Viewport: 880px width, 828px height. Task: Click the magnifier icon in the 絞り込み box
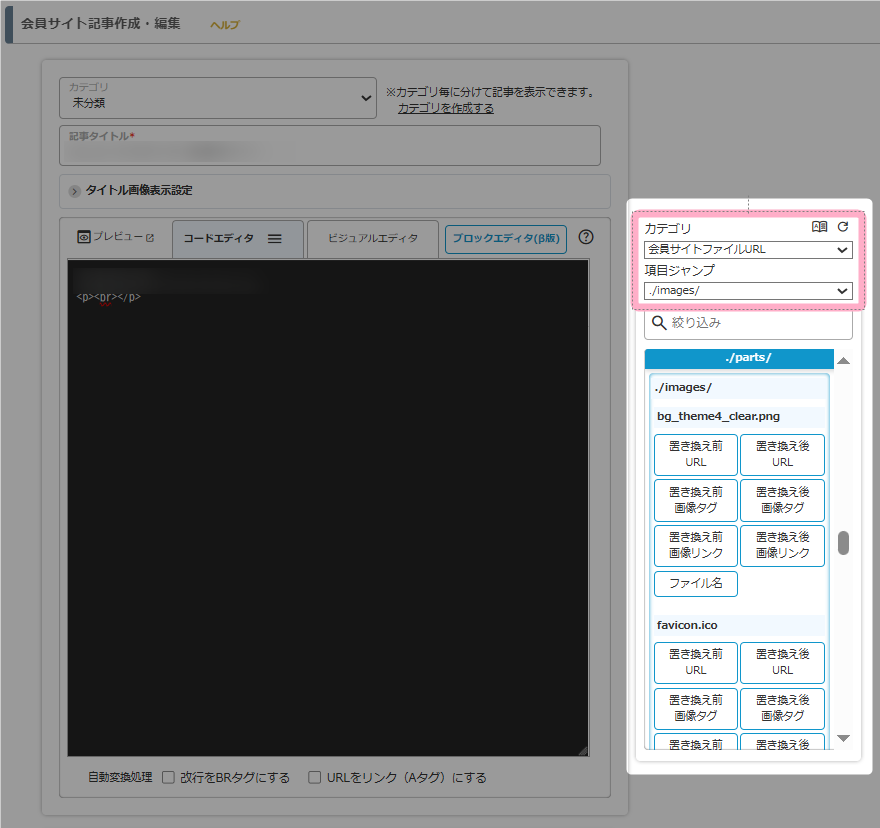[x=659, y=323]
